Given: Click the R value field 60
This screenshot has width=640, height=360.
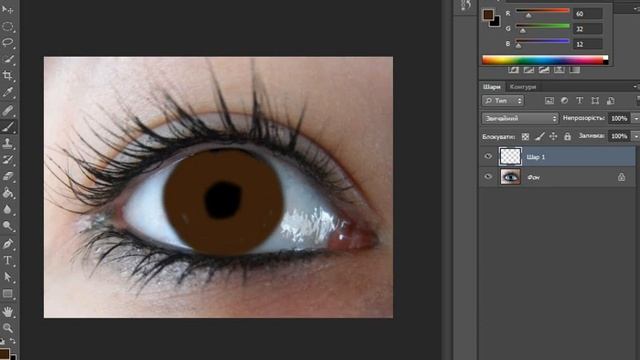Looking at the screenshot, I should (x=588, y=13).
